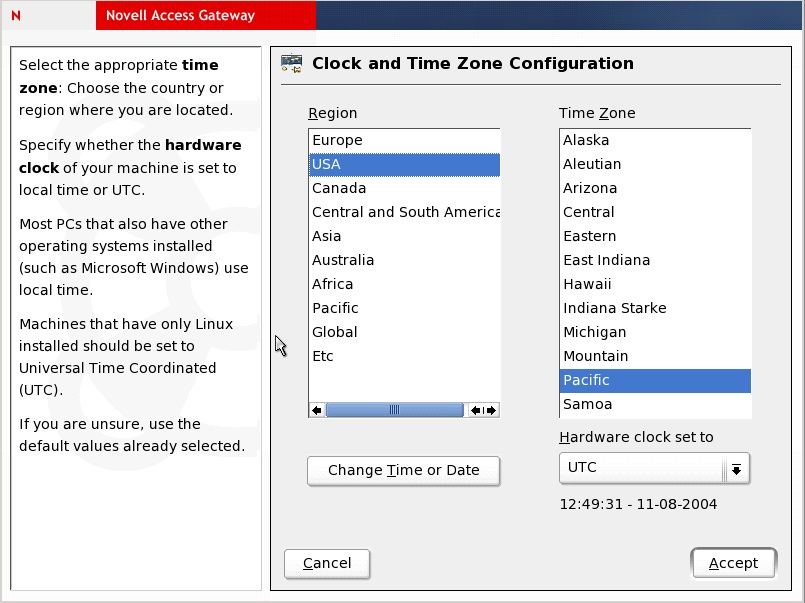
Task: Click the Region list horizontal scrollbar thumb
Action: point(395,410)
